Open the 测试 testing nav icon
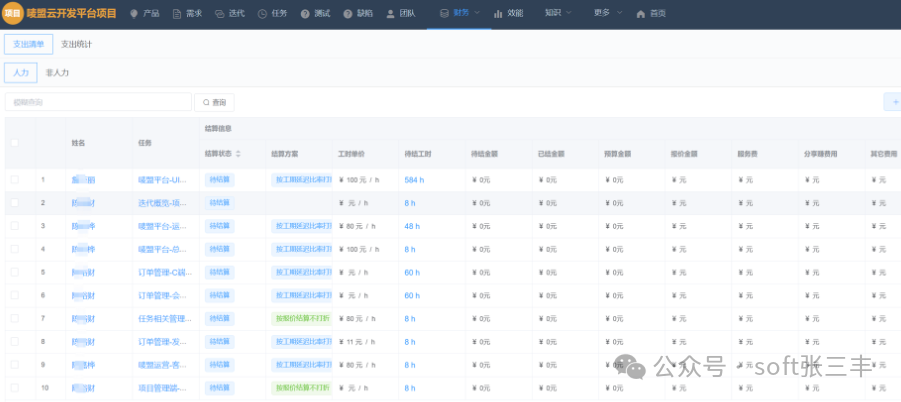Viewport: 901px width, 402px height. 305,14
